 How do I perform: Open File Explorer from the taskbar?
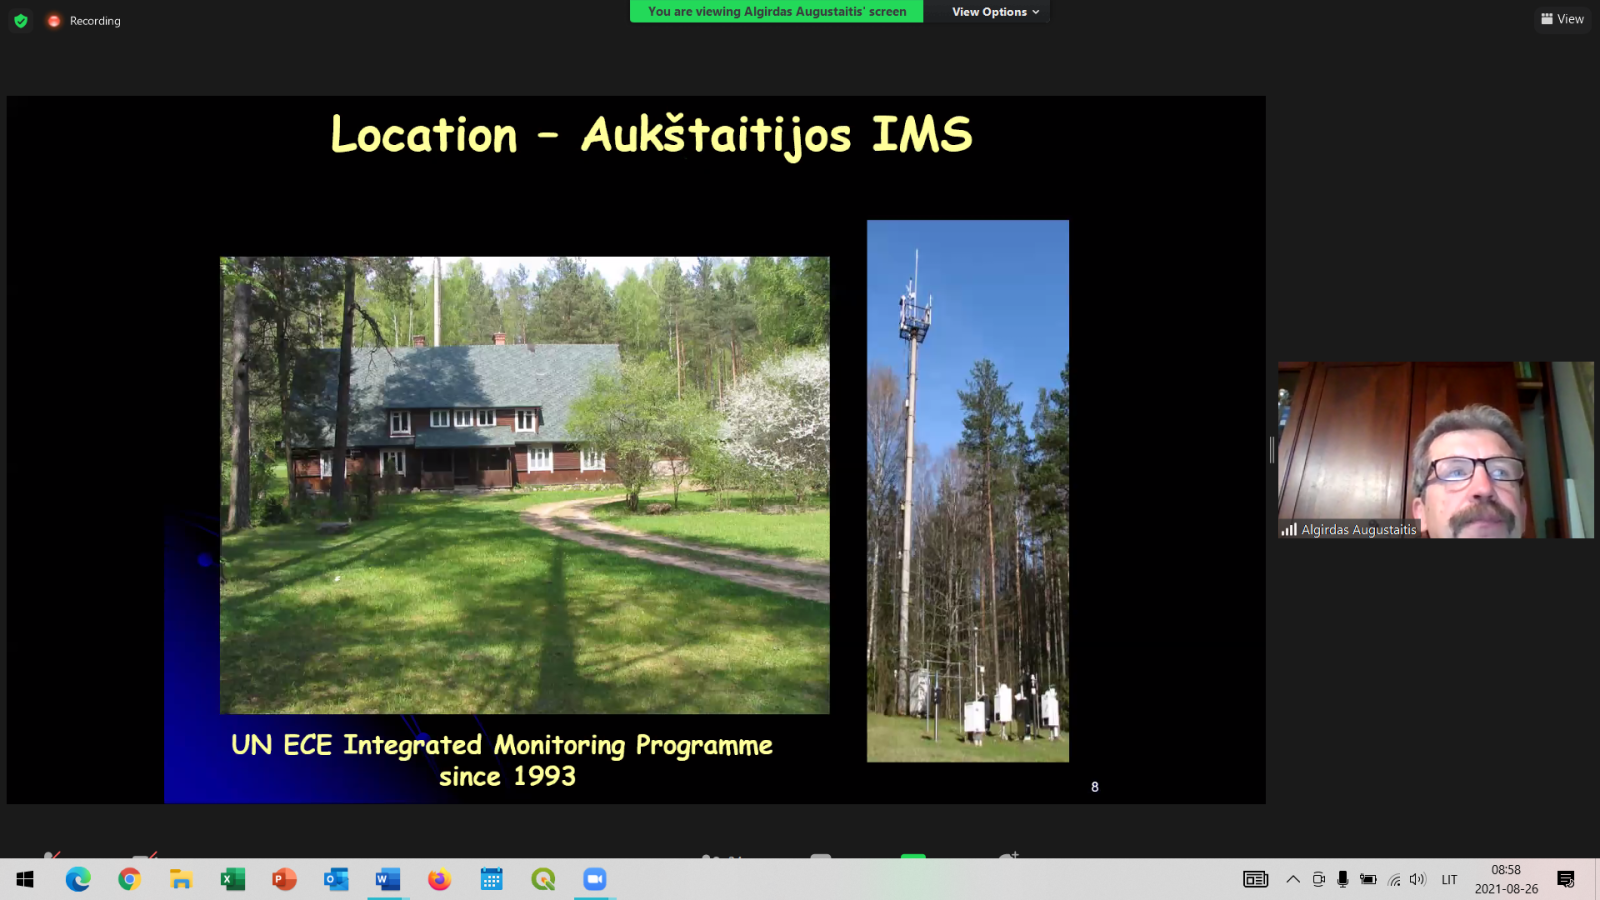pos(181,879)
